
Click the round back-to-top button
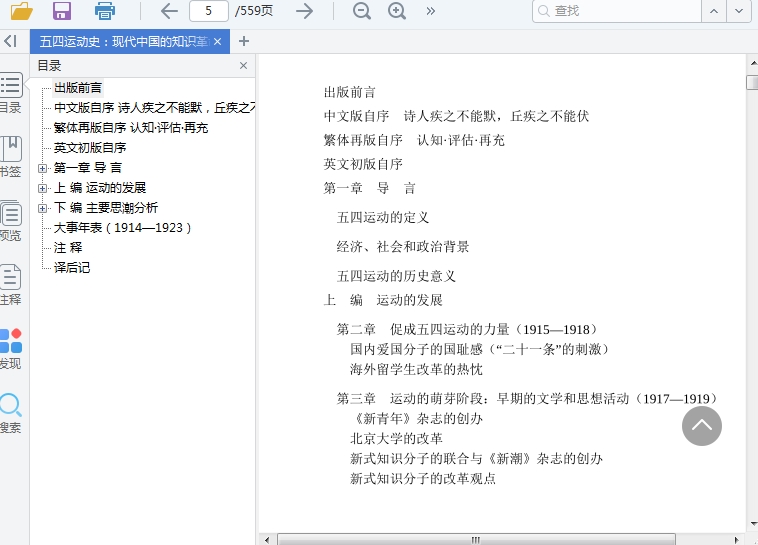702,426
